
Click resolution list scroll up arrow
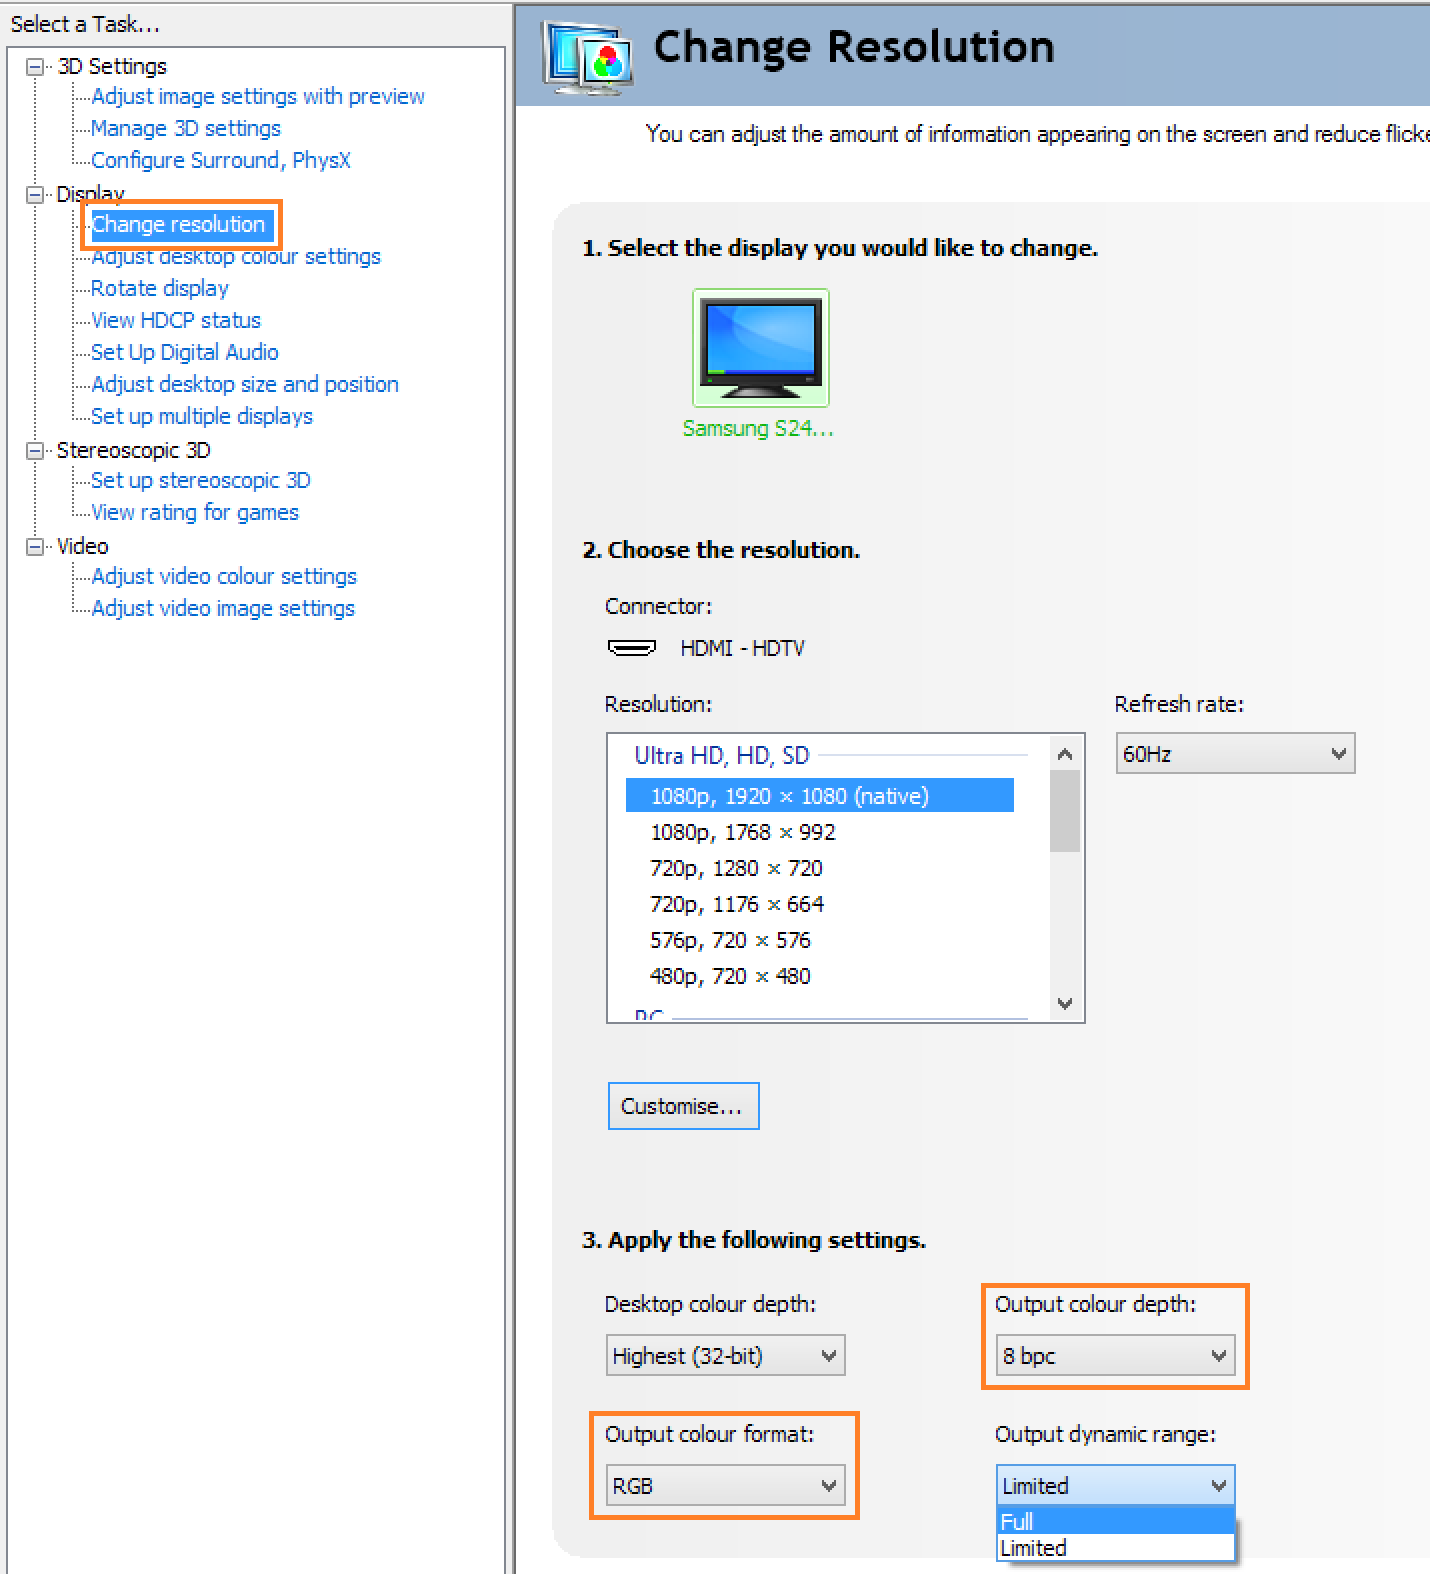[x=1065, y=754]
